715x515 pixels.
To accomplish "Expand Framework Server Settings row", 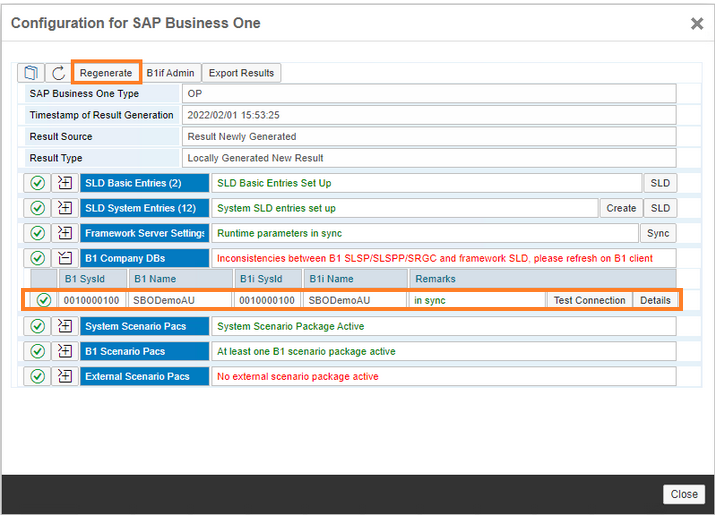I will click(x=65, y=233).
